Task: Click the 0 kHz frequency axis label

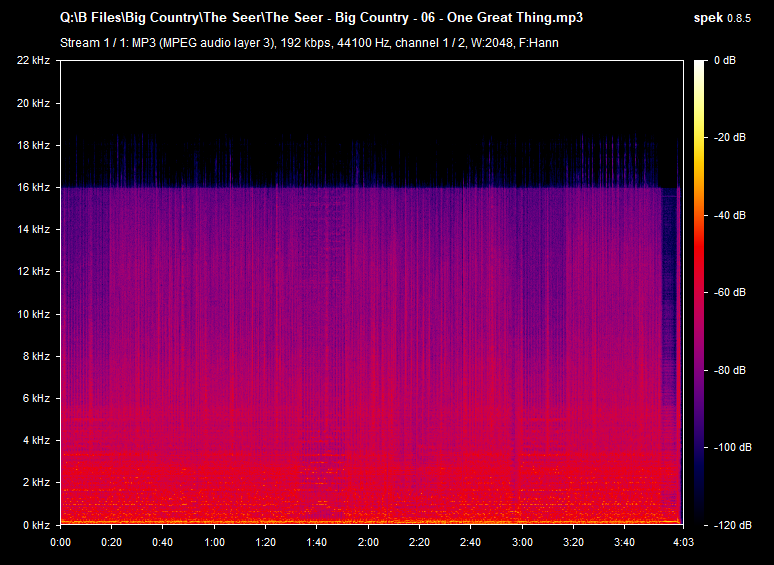Action: coord(36,524)
